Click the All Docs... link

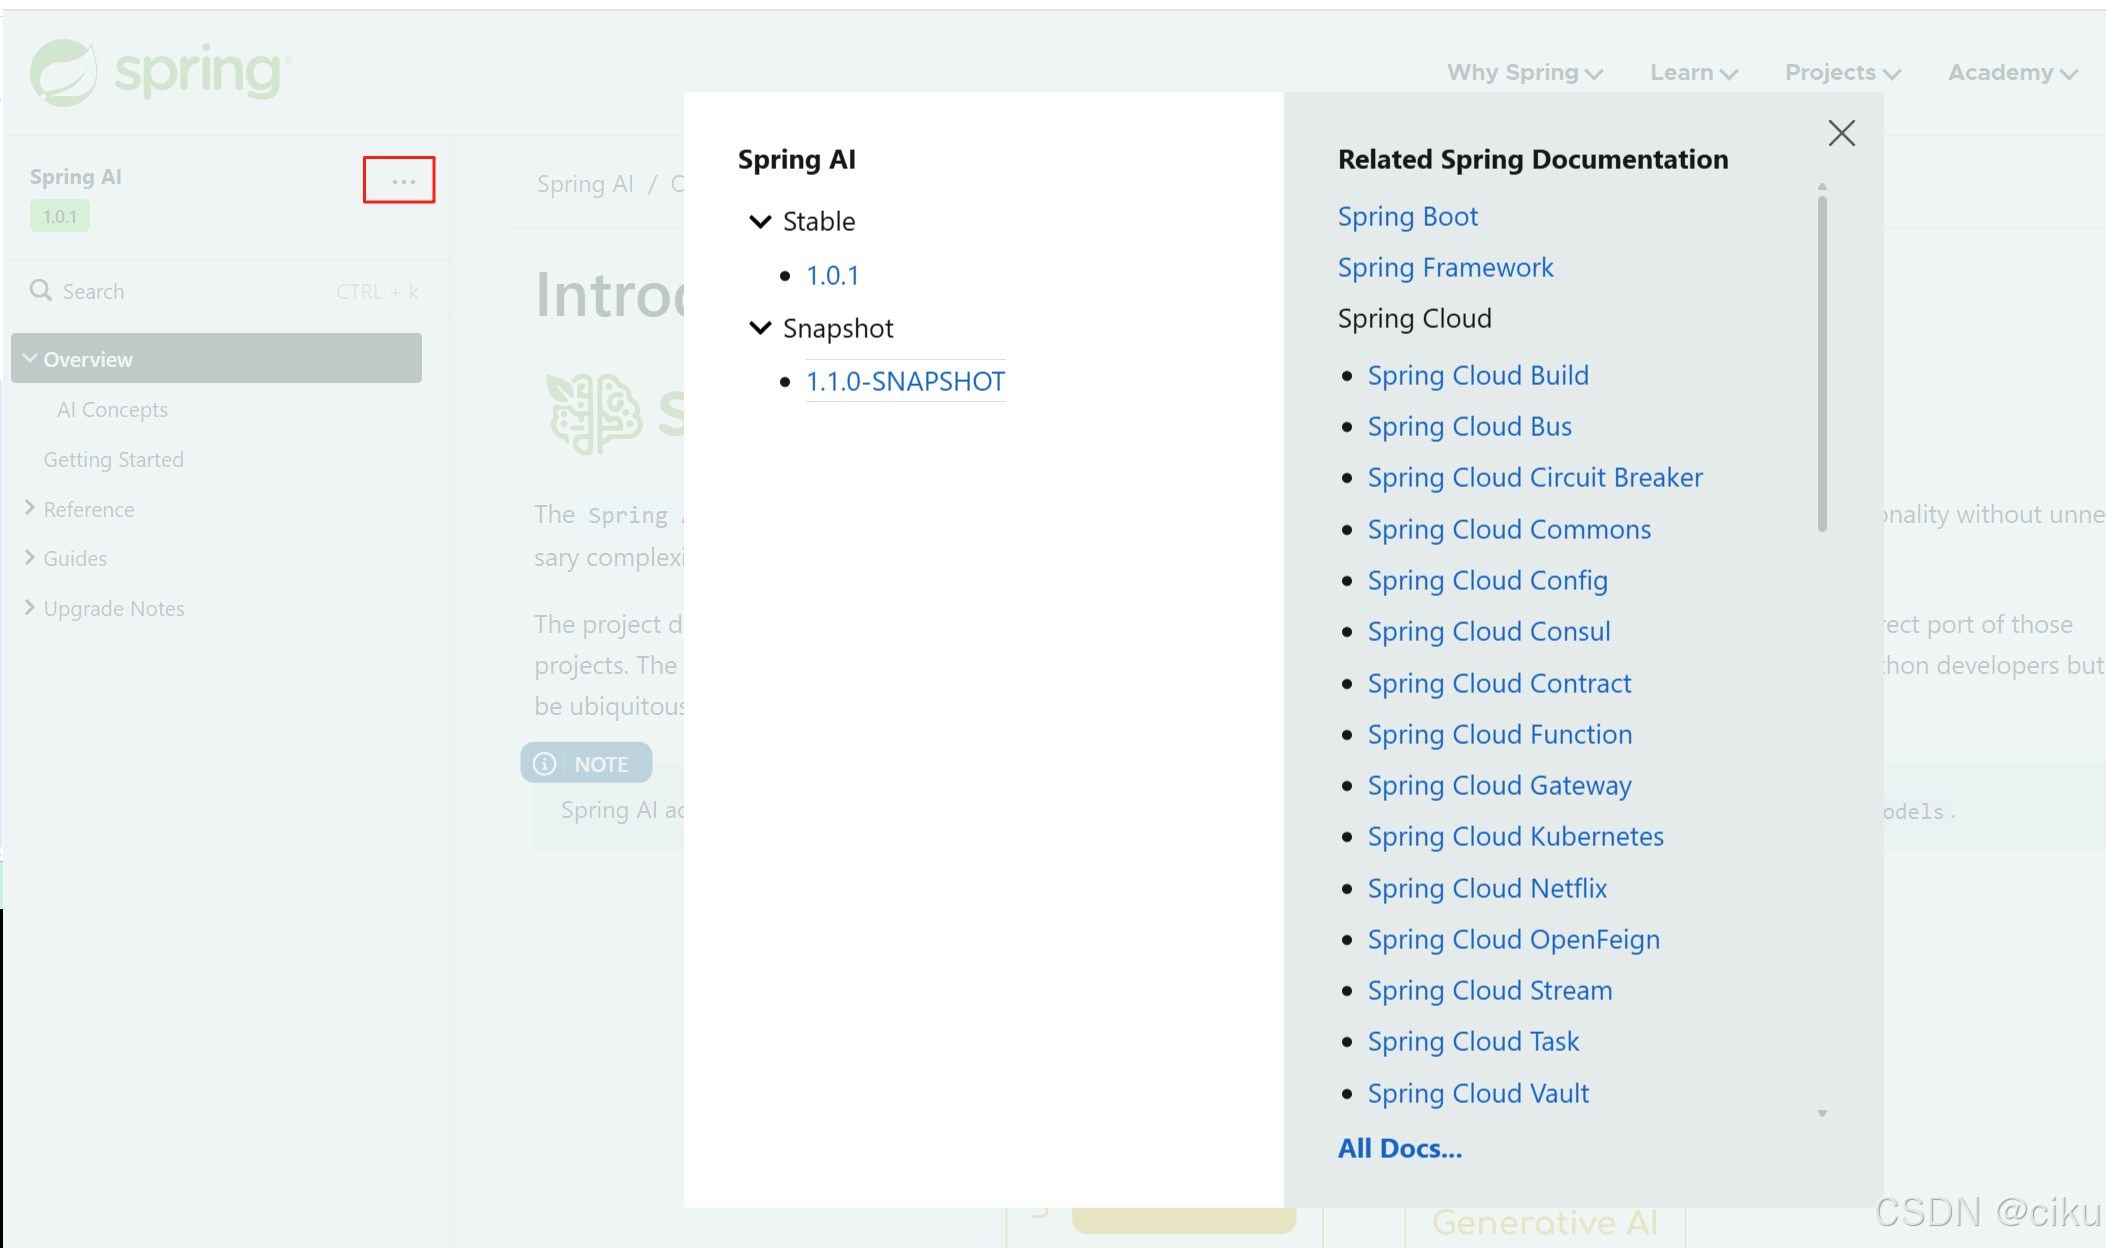click(x=1400, y=1148)
